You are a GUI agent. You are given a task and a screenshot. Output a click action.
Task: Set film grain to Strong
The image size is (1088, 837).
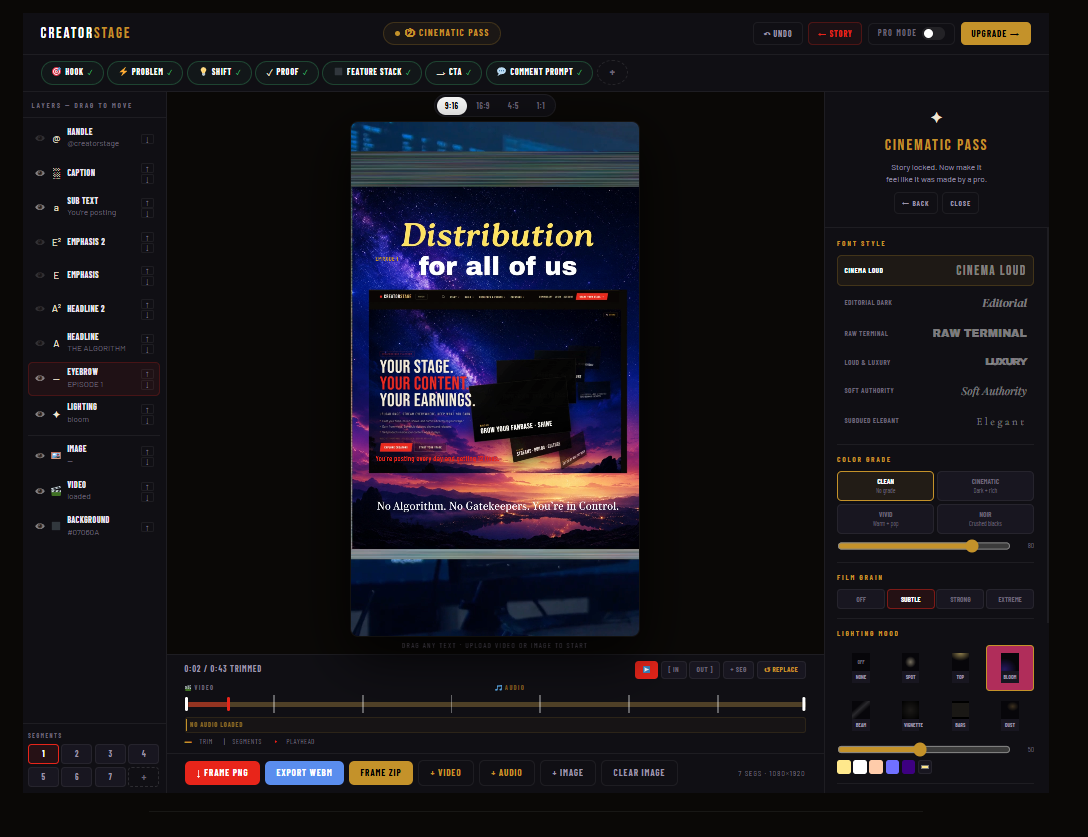960,599
